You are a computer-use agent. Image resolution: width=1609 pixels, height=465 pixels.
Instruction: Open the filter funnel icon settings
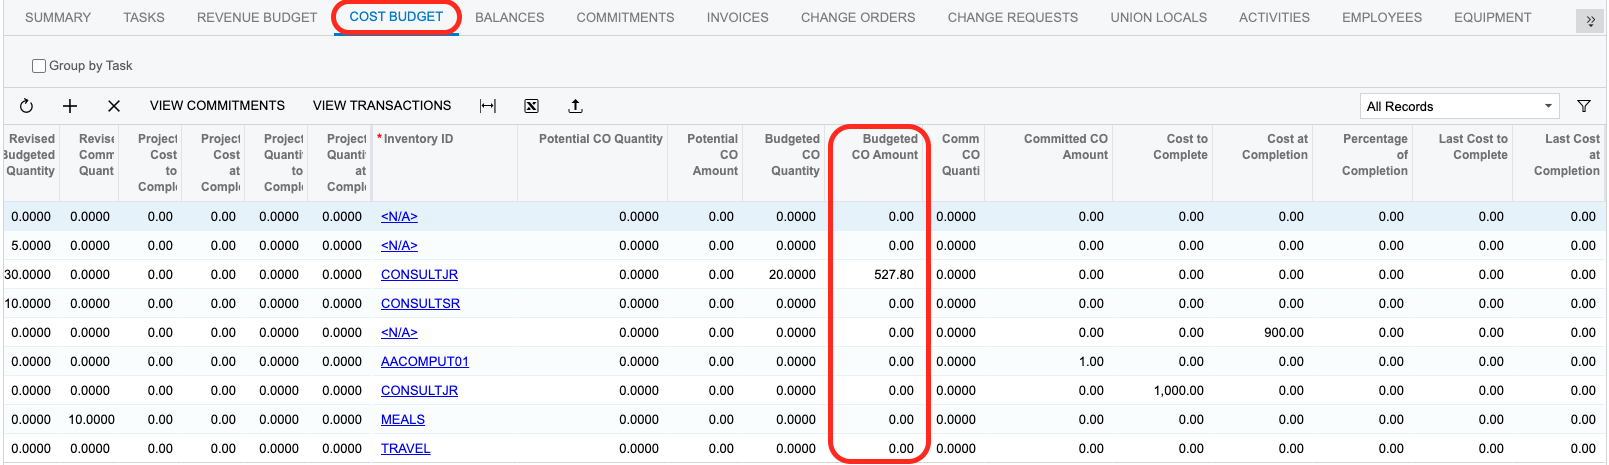(x=1584, y=106)
